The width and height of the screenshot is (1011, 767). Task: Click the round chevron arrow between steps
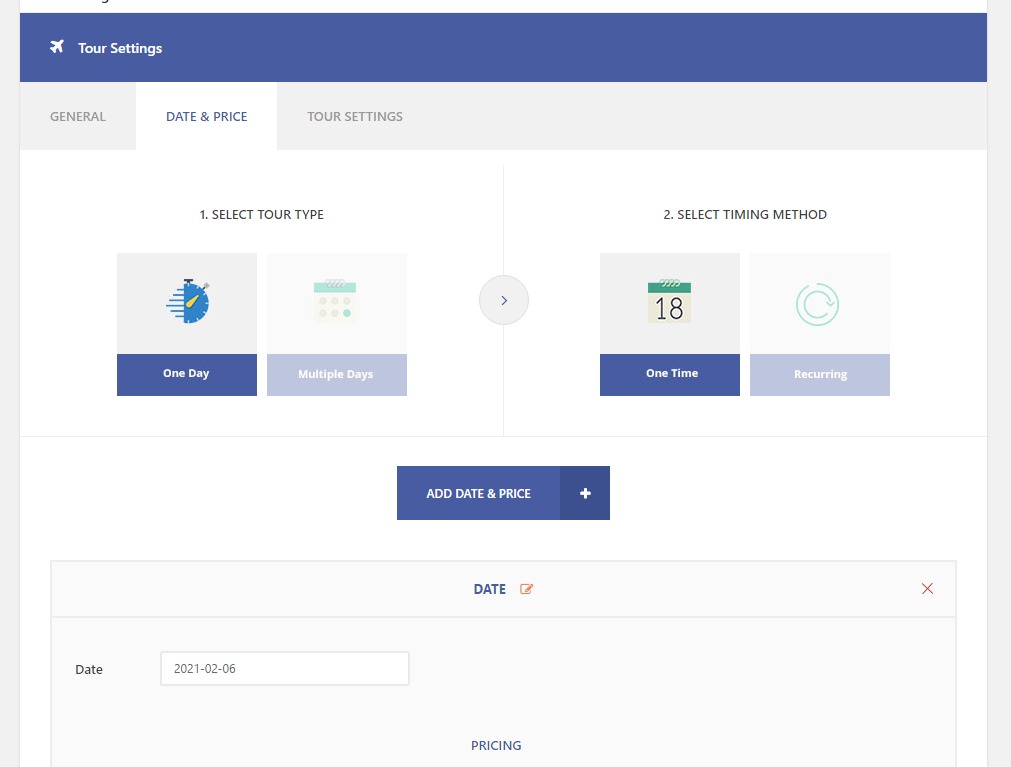point(504,300)
